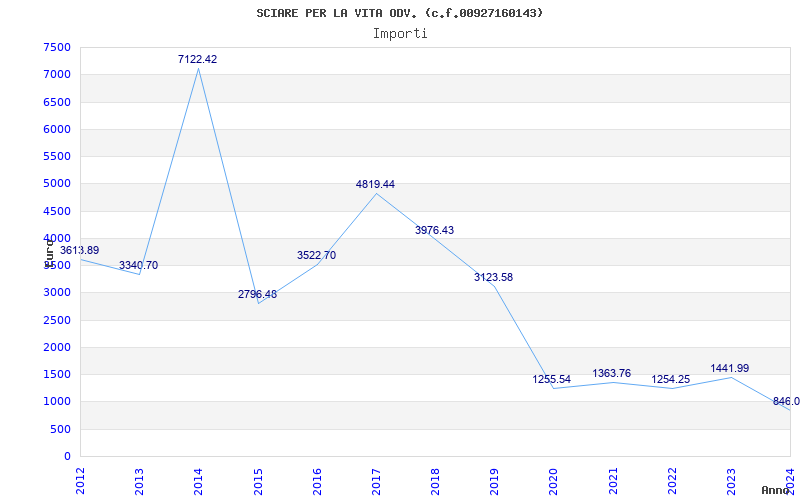Click the line point above 2017
This screenshot has width=800, height=500.
click(x=376, y=193)
